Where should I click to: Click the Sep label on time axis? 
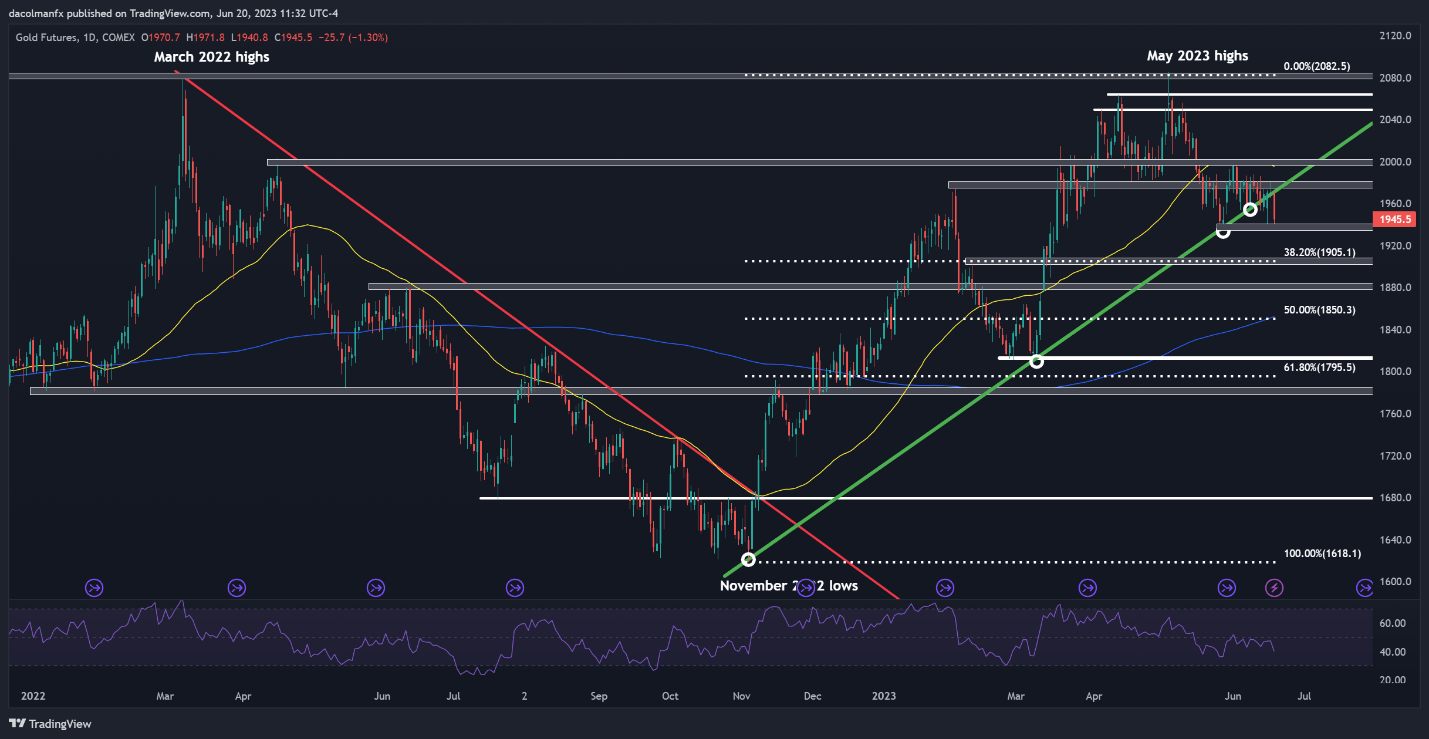pos(599,694)
